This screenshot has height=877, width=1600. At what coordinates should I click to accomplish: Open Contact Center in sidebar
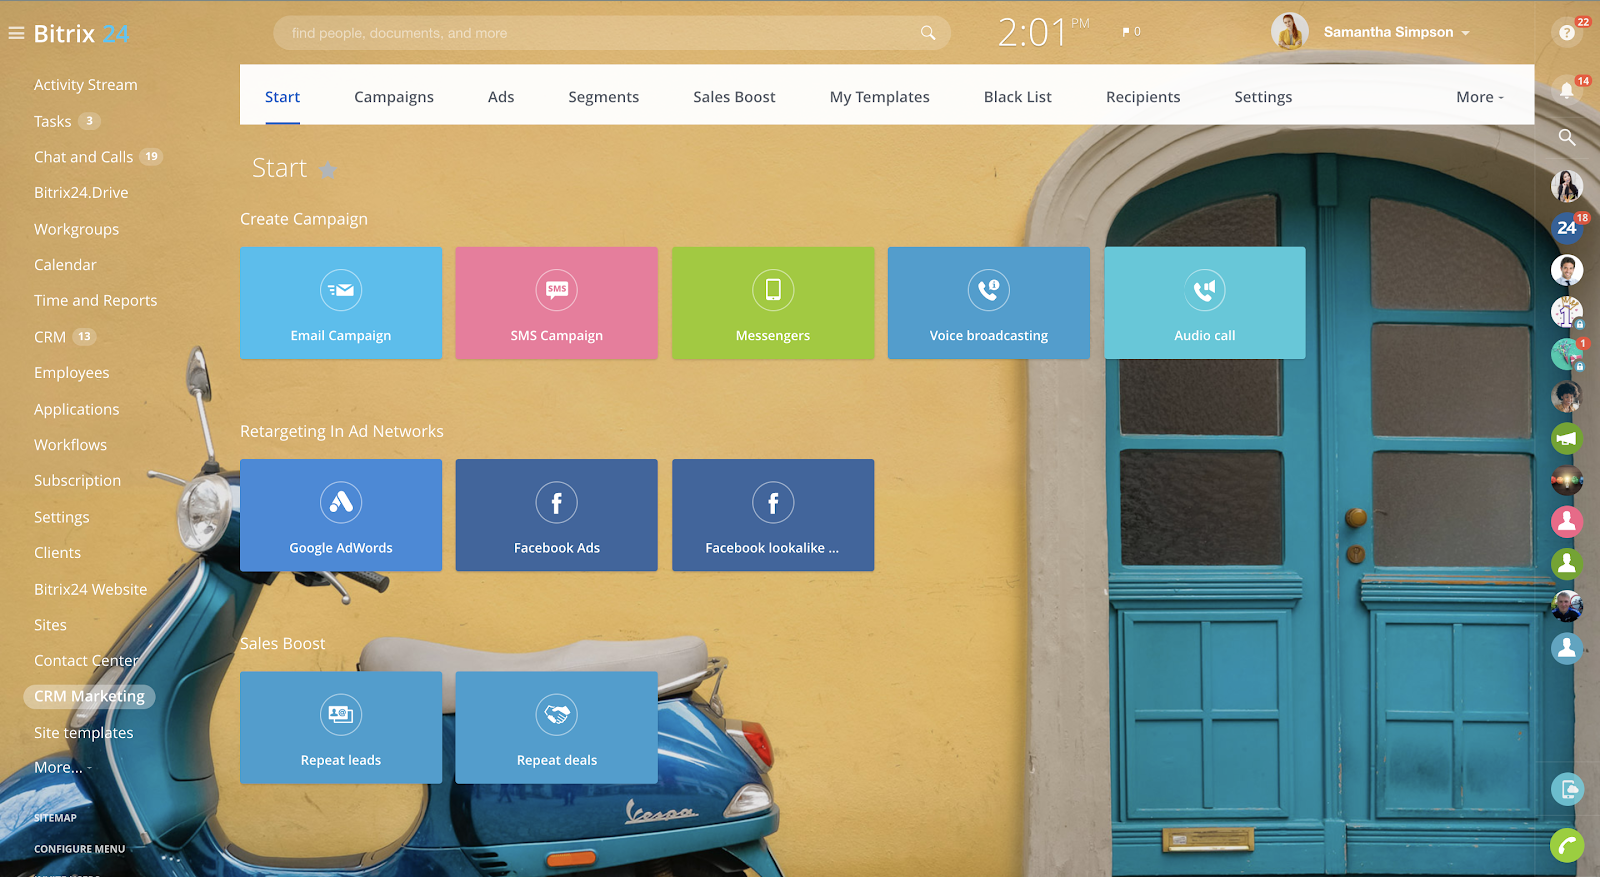tap(86, 661)
